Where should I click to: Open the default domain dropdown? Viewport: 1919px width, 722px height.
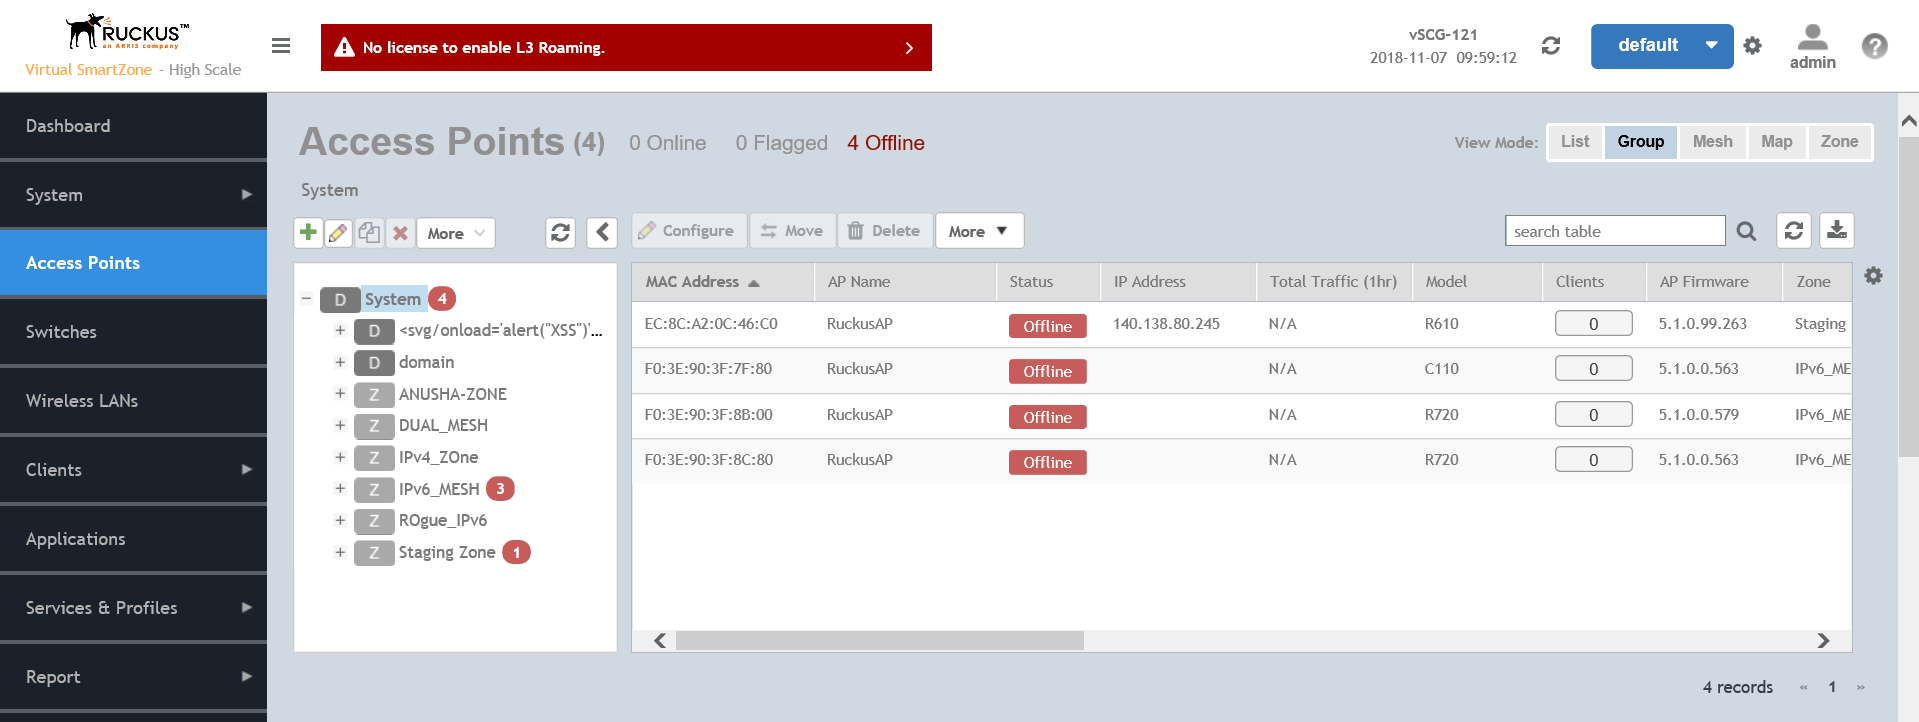point(1661,46)
